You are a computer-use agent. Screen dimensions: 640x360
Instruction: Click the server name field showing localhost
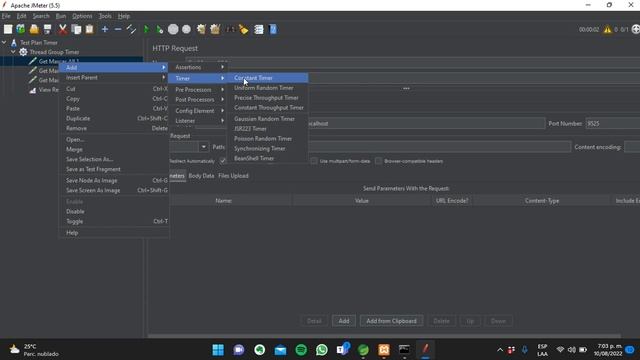click(x=427, y=123)
